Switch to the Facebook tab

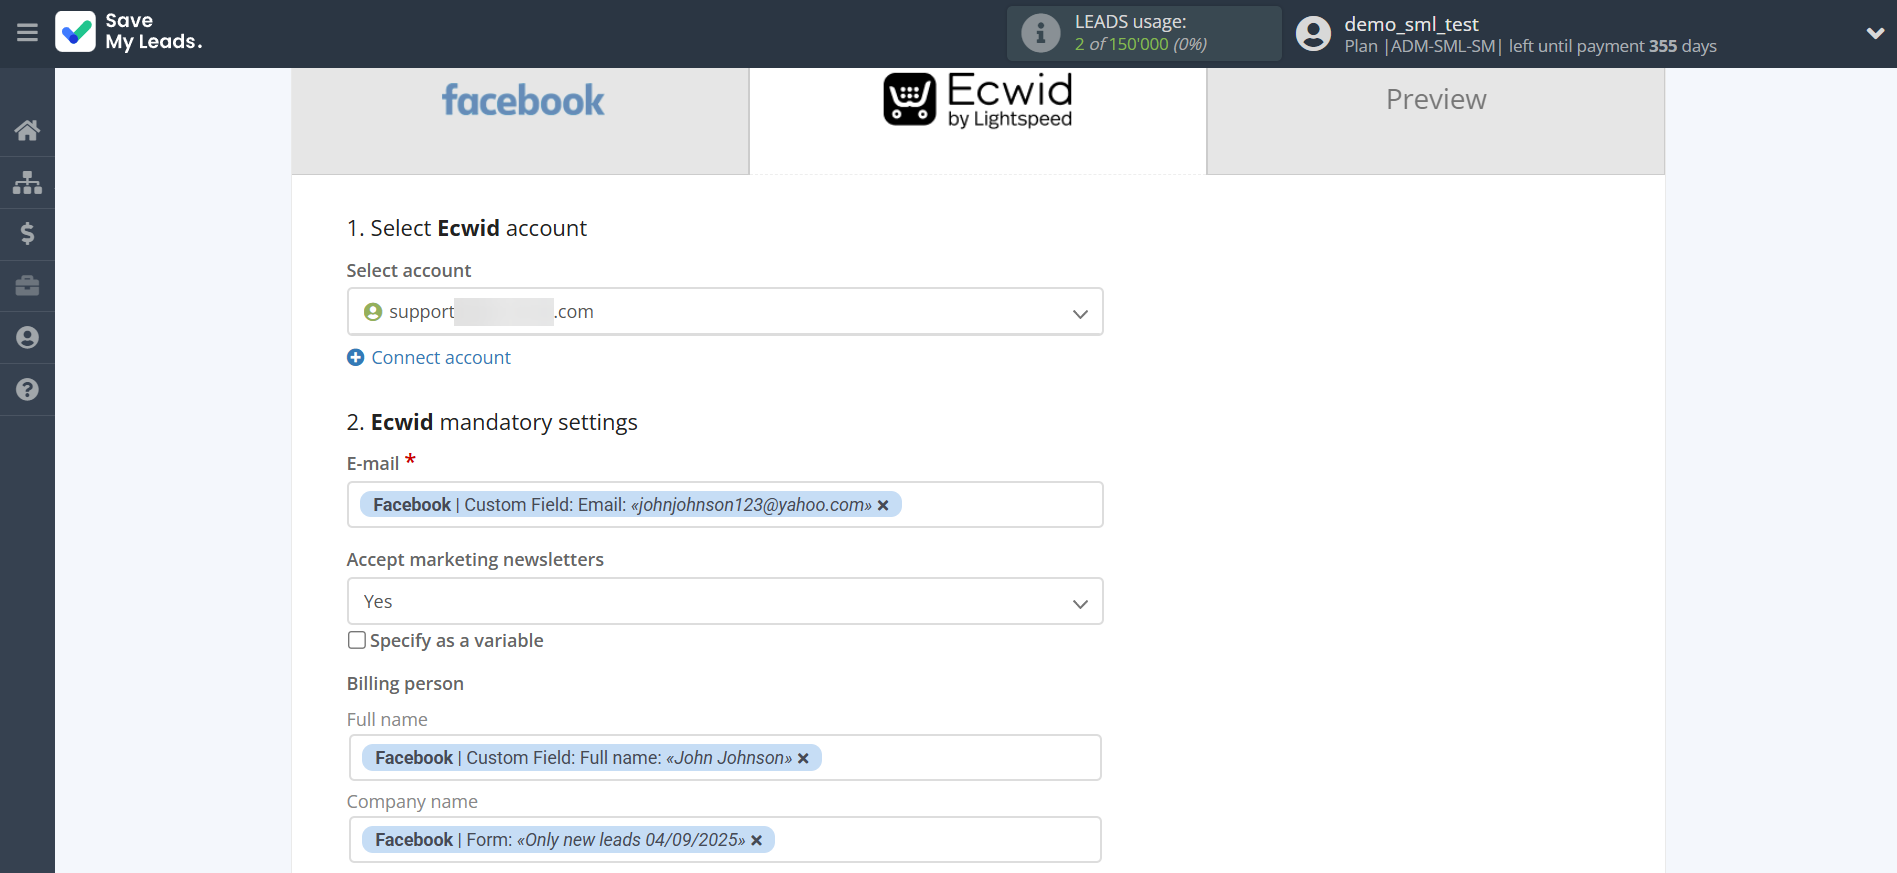point(521,101)
